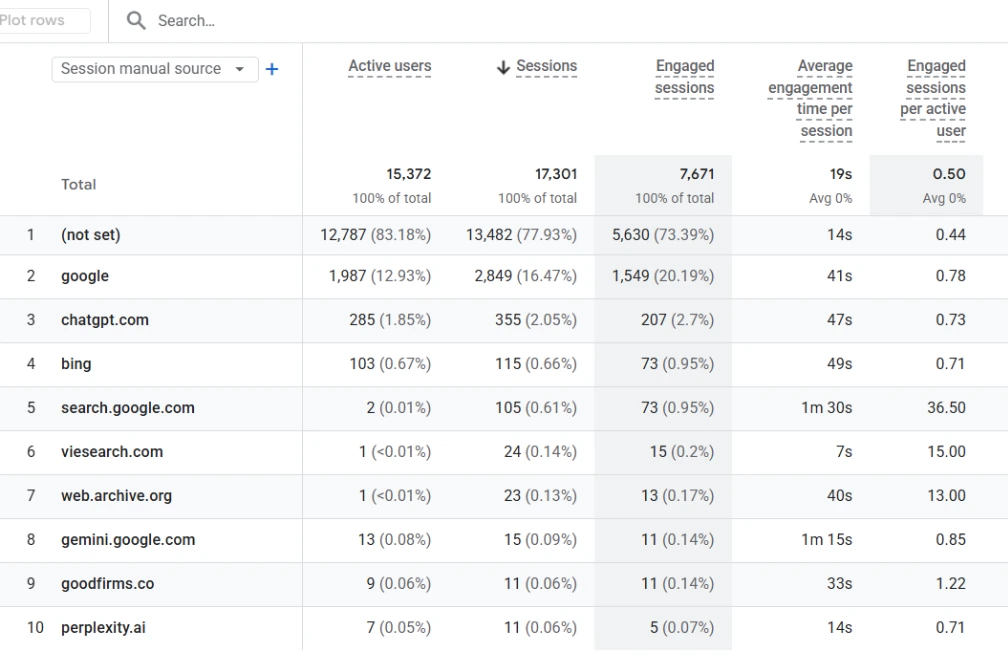The width and height of the screenshot is (1008, 660).
Task: Add a secondary dimension with plus icon
Action: coord(272,69)
